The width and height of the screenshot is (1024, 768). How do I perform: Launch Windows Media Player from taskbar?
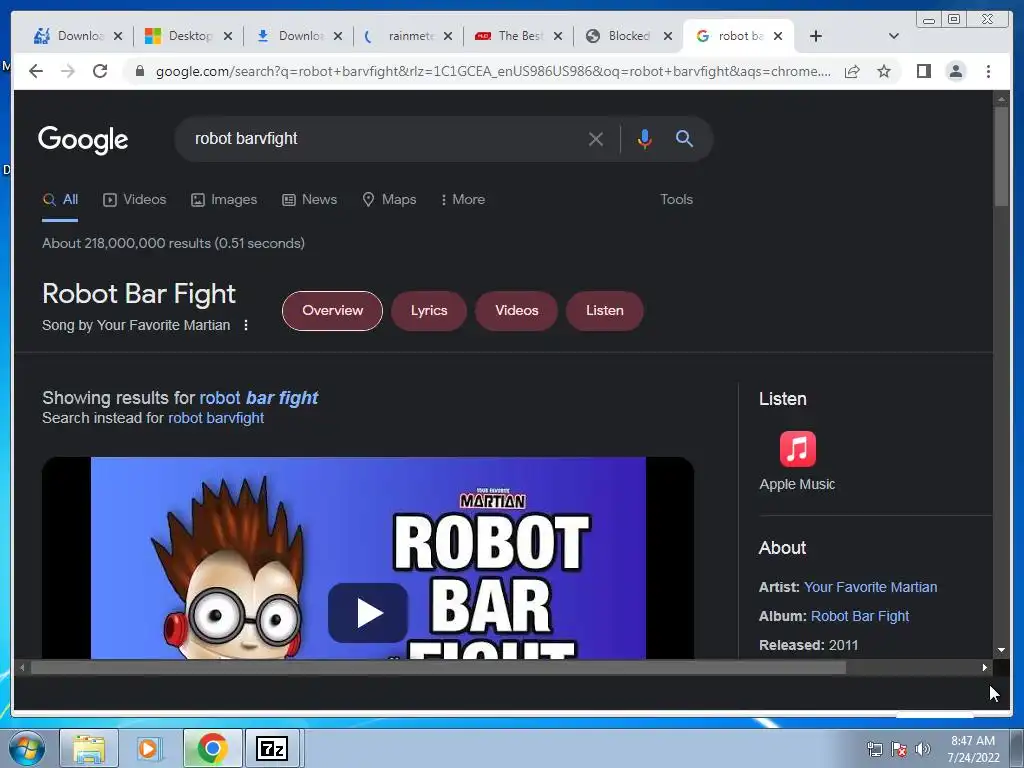pyautogui.click(x=150, y=748)
